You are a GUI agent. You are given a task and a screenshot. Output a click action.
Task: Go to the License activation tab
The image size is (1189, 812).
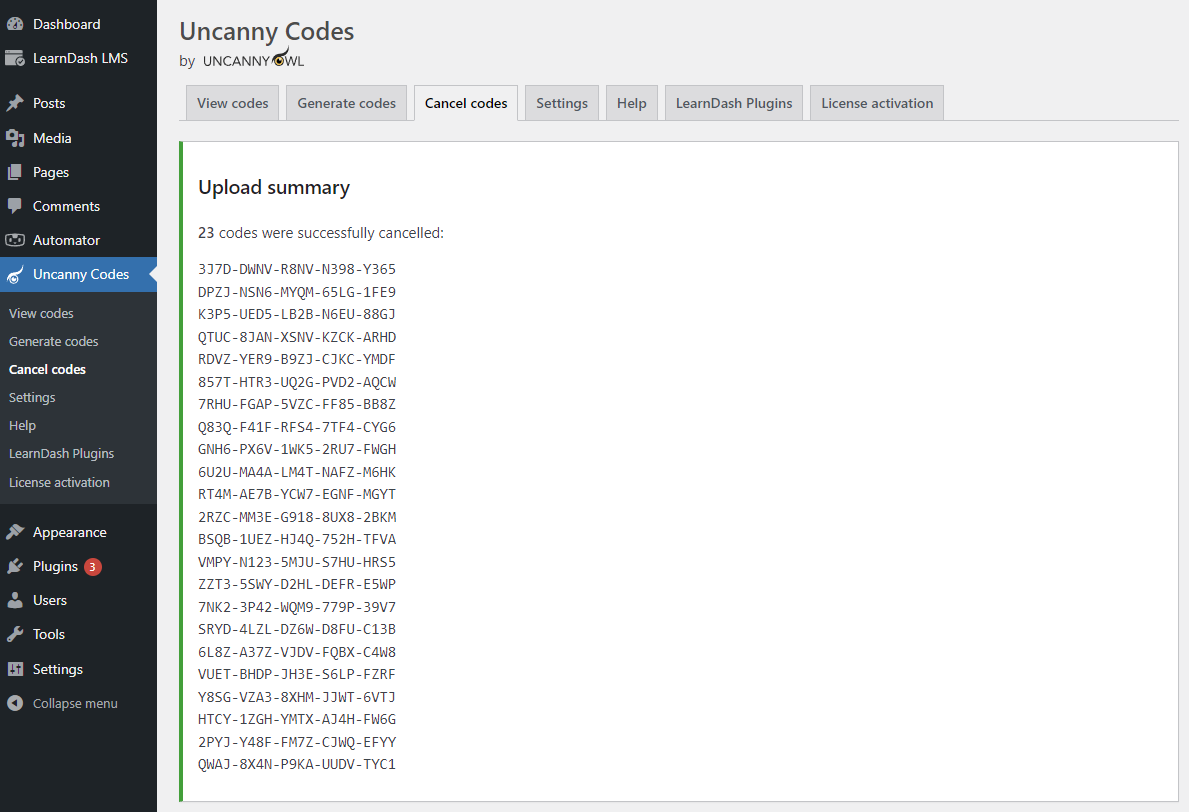(876, 103)
